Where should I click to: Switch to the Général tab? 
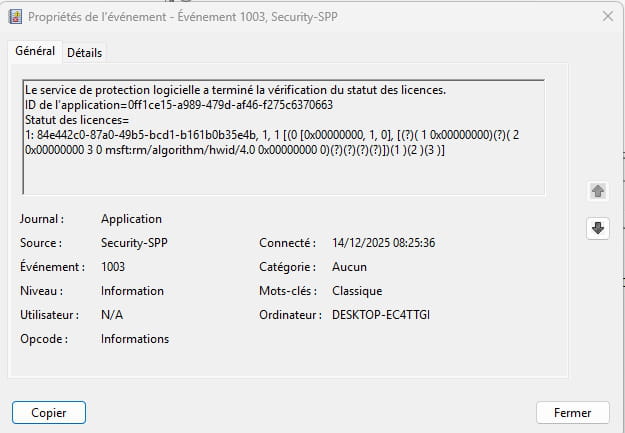coord(35,51)
